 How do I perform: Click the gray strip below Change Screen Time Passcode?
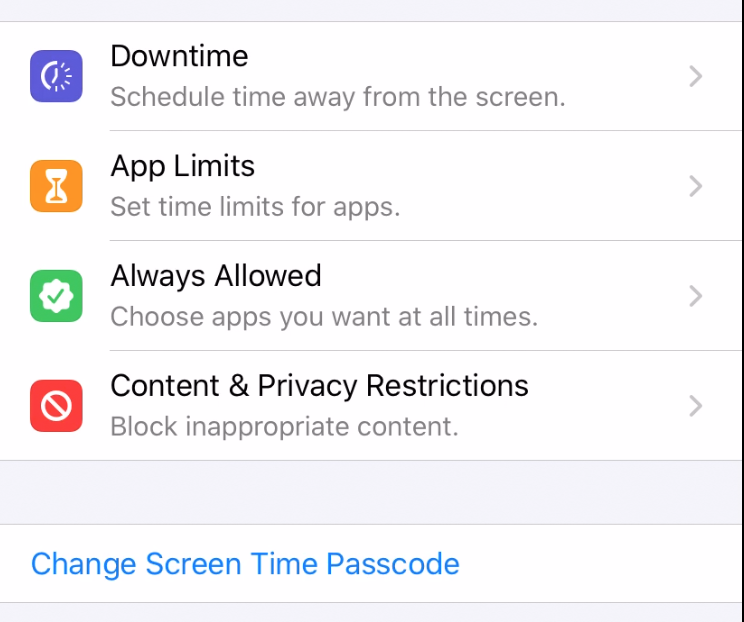(x=372, y=613)
